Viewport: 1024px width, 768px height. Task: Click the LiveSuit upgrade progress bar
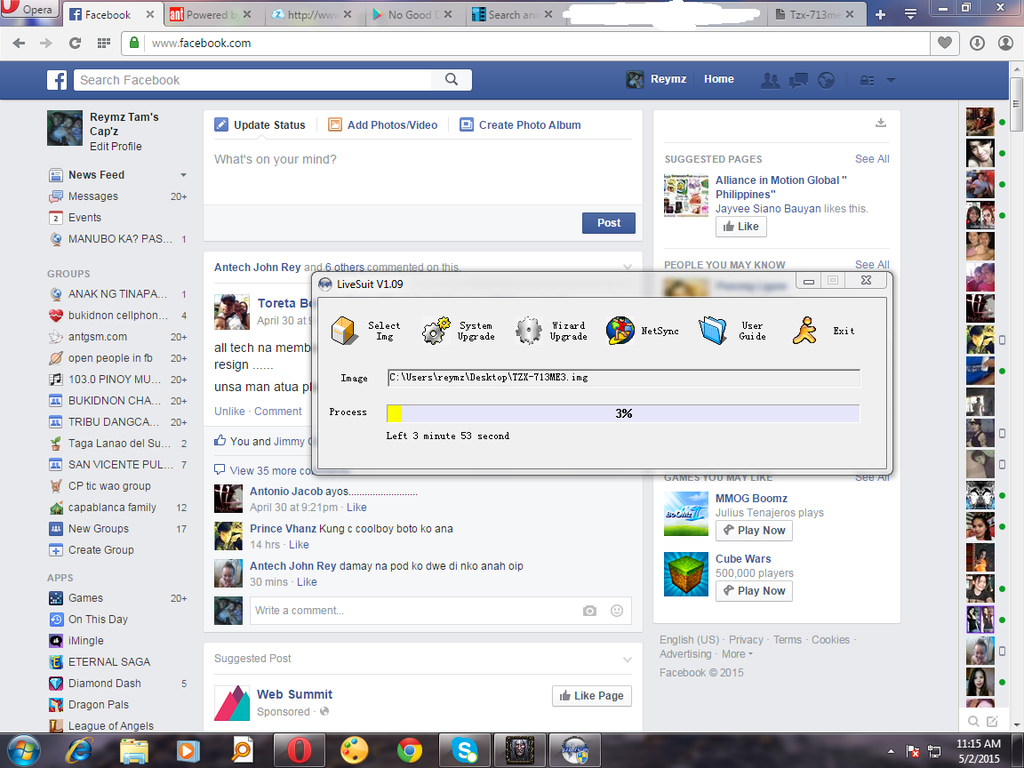coord(623,413)
